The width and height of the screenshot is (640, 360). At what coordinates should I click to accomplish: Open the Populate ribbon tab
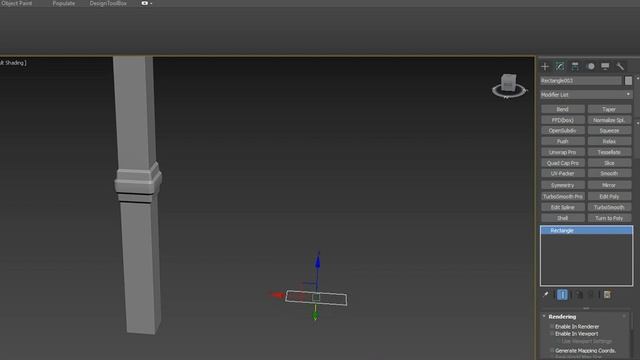coord(64,3)
